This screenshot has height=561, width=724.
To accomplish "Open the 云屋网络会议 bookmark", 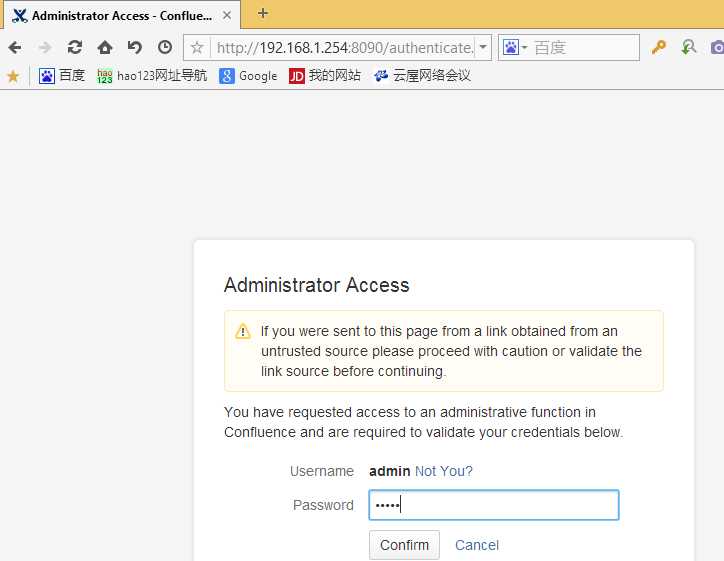I will 422,75.
